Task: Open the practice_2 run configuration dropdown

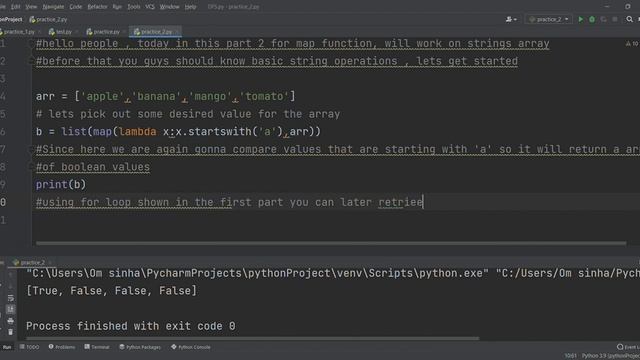Action: point(549,19)
